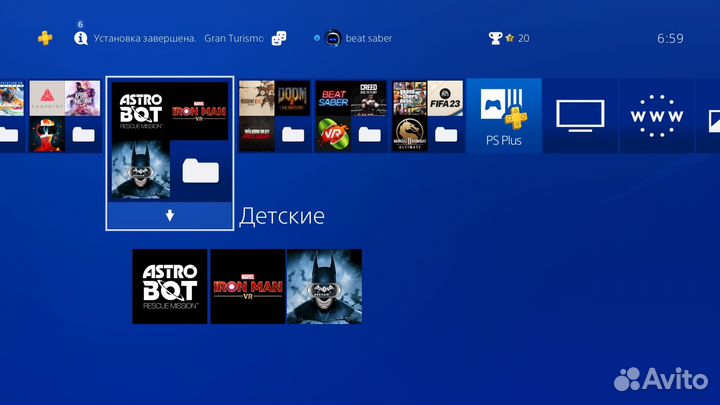Select the Superhot VR tile in folder
720x405 pixels.
(47, 134)
